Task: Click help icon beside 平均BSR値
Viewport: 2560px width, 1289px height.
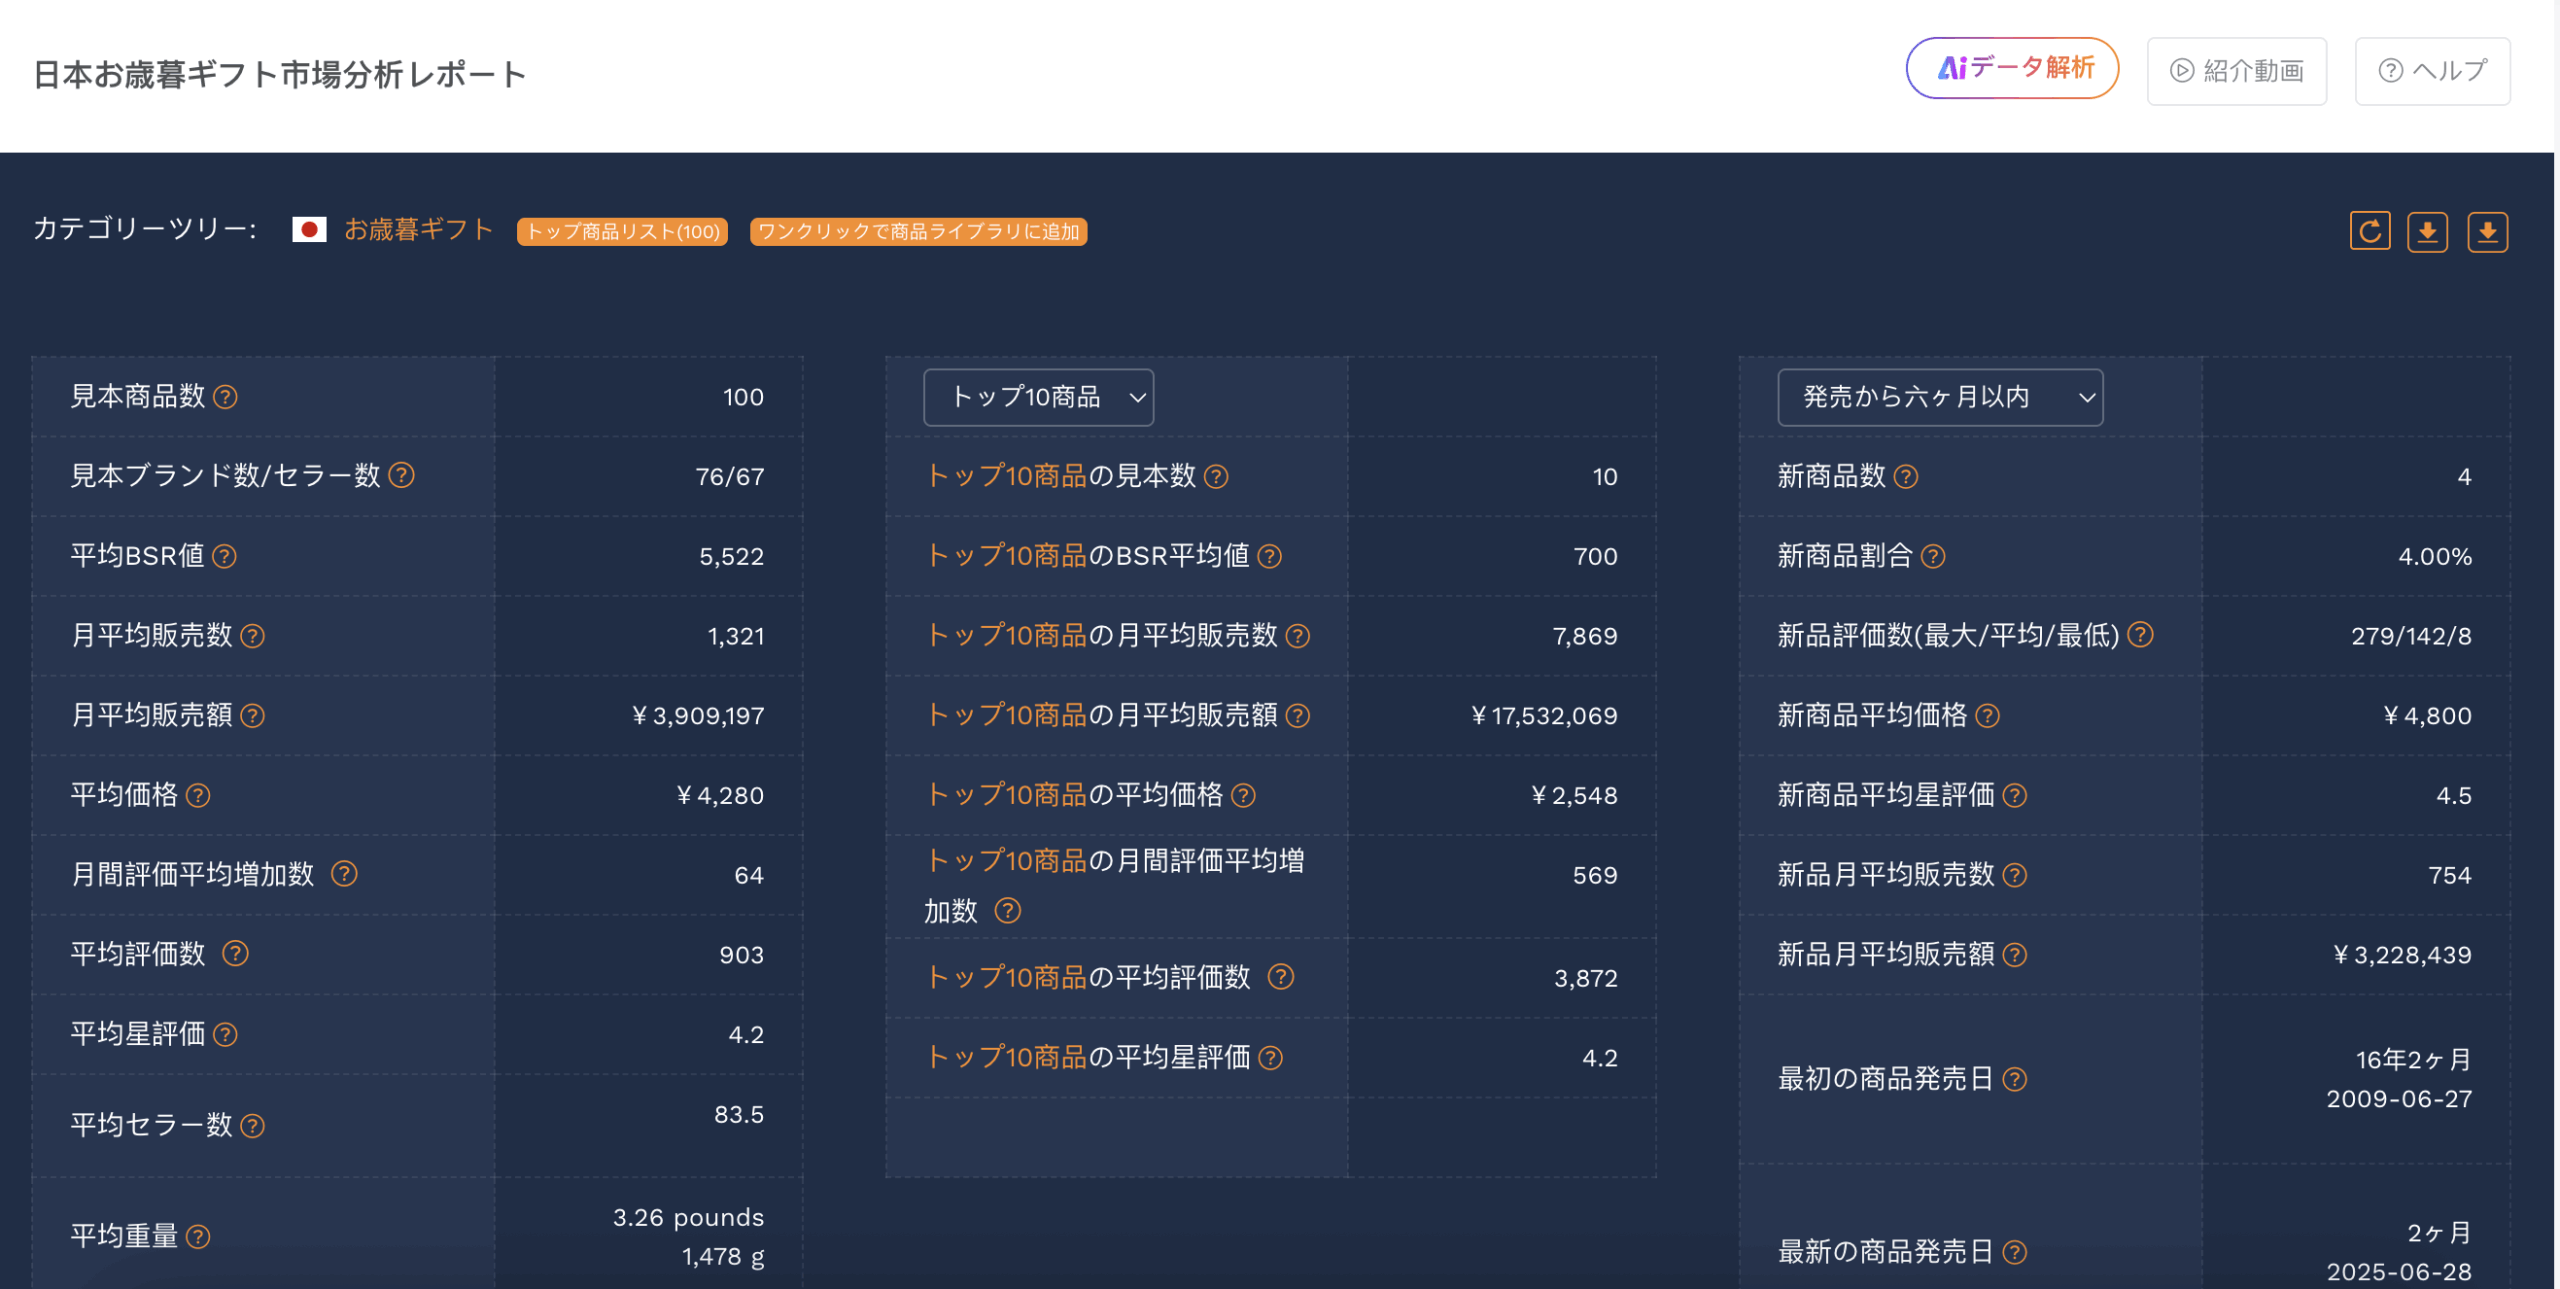Action: [x=225, y=556]
